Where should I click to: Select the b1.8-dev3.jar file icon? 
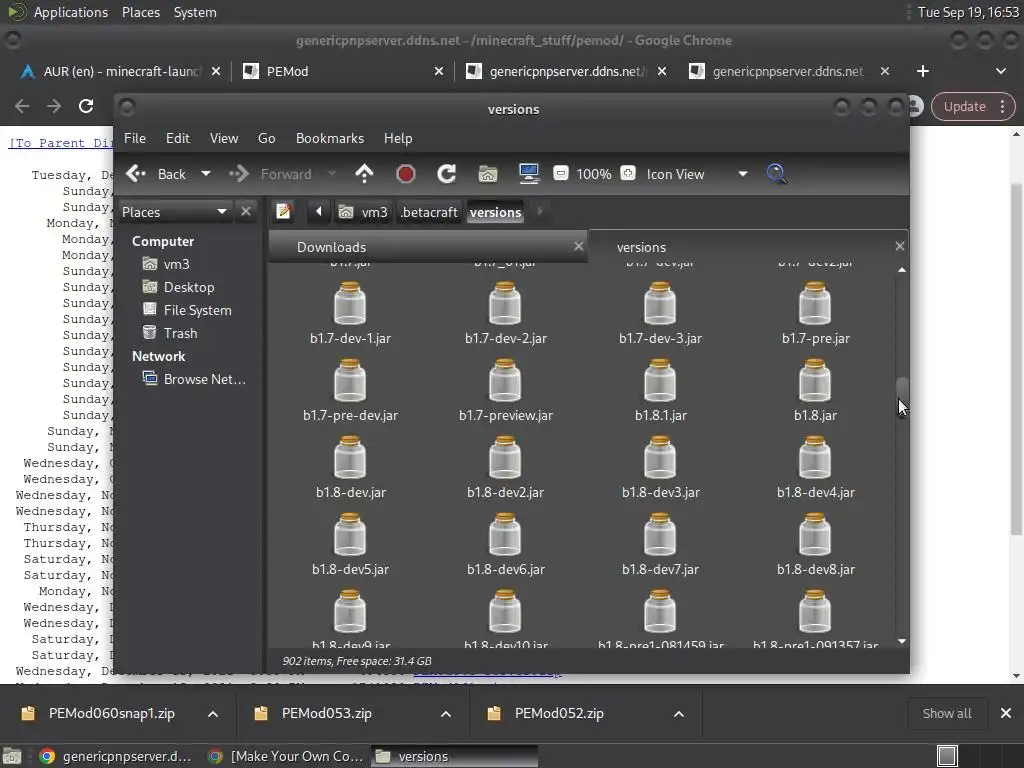point(660,458)
